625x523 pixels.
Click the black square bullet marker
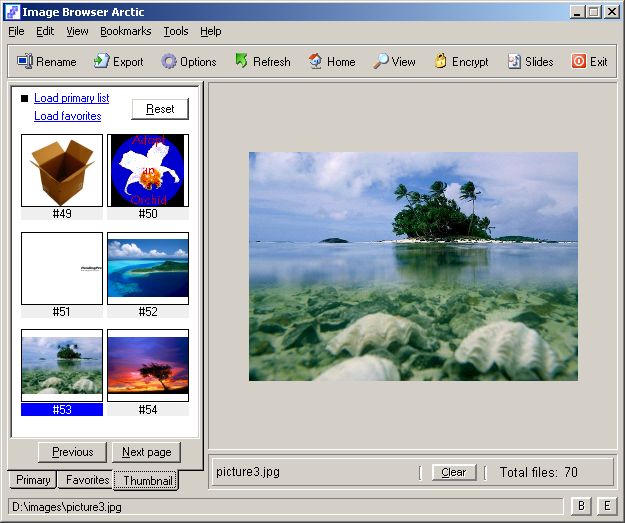24,98
